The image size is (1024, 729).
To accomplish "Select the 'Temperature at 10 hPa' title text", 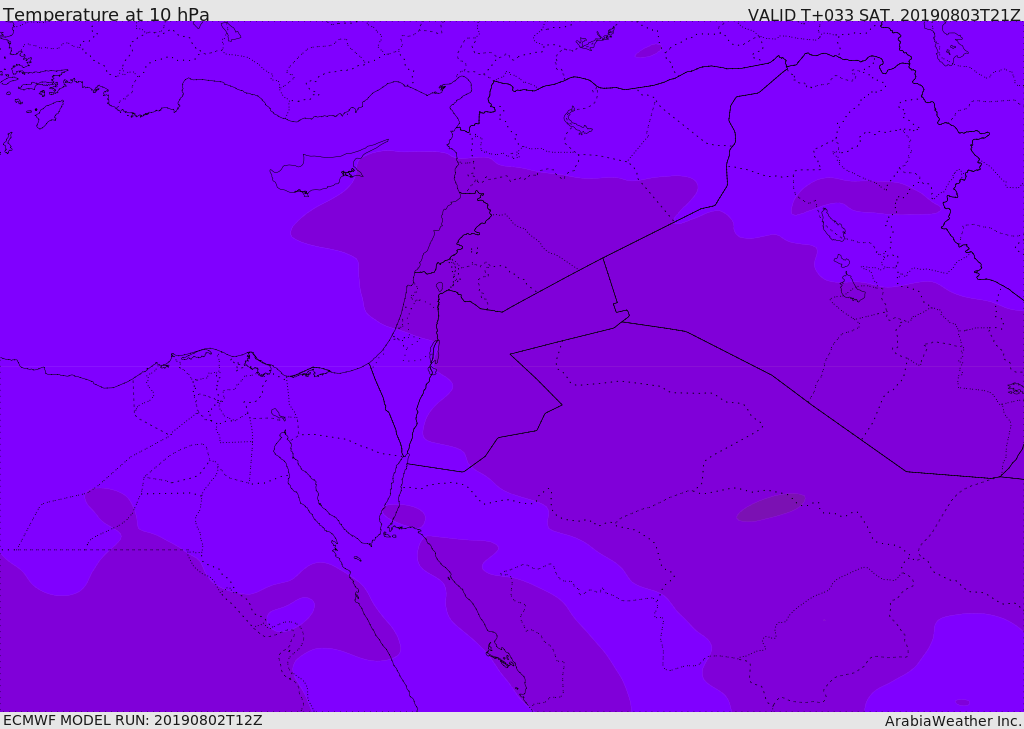I will tap(106, 14).
